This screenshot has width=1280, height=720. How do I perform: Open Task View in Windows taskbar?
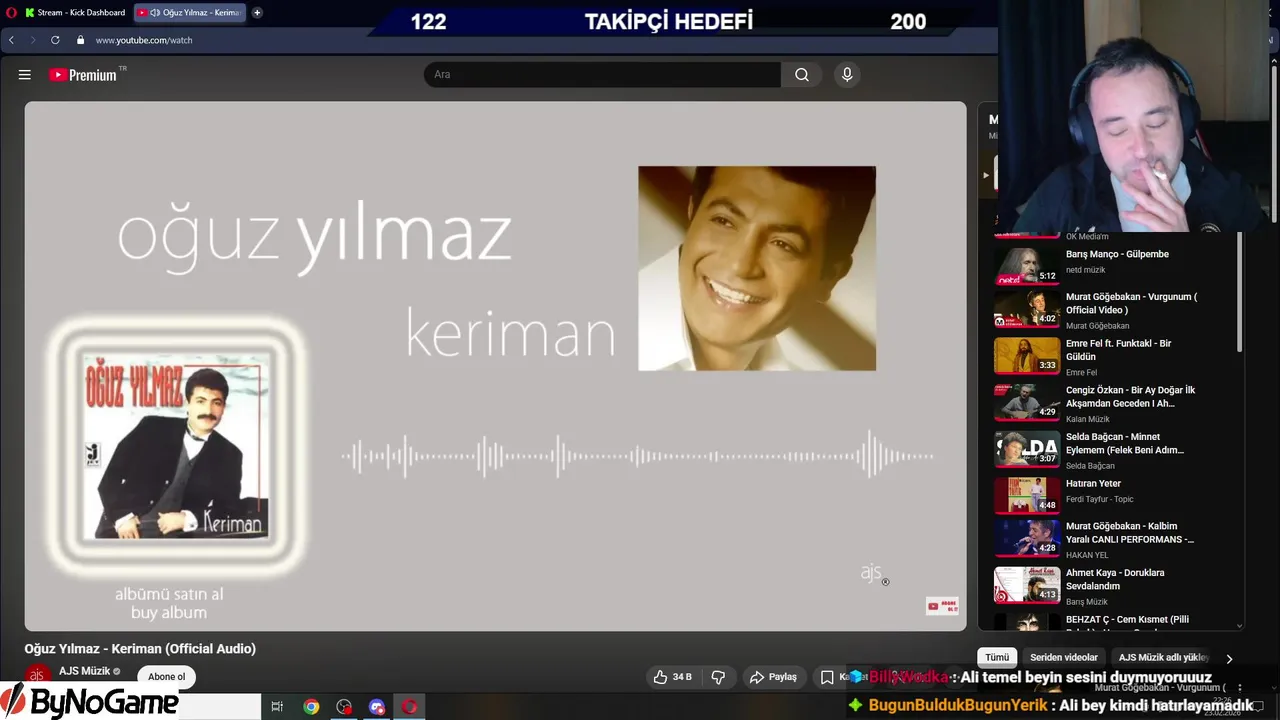(x=277, y=707)
